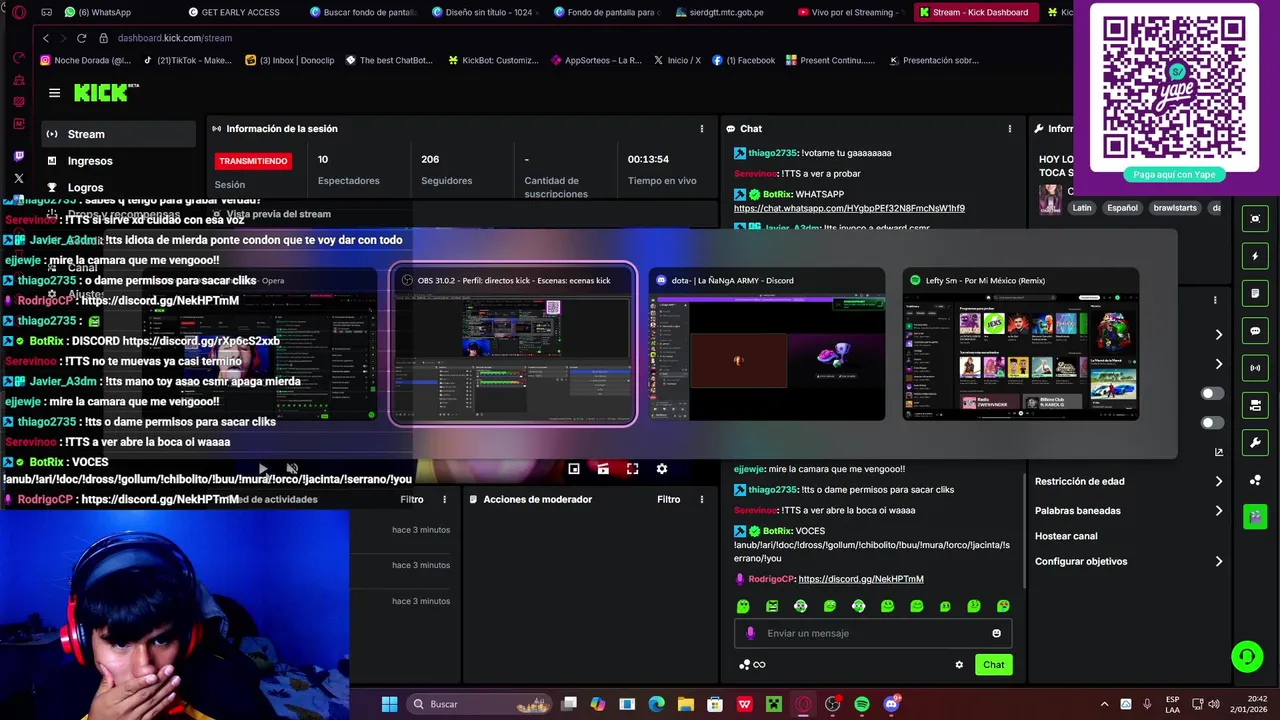Viewport: 1280px width, 720px height.
Task: Click the Enviar un mensaje input field
Action: 873,633
